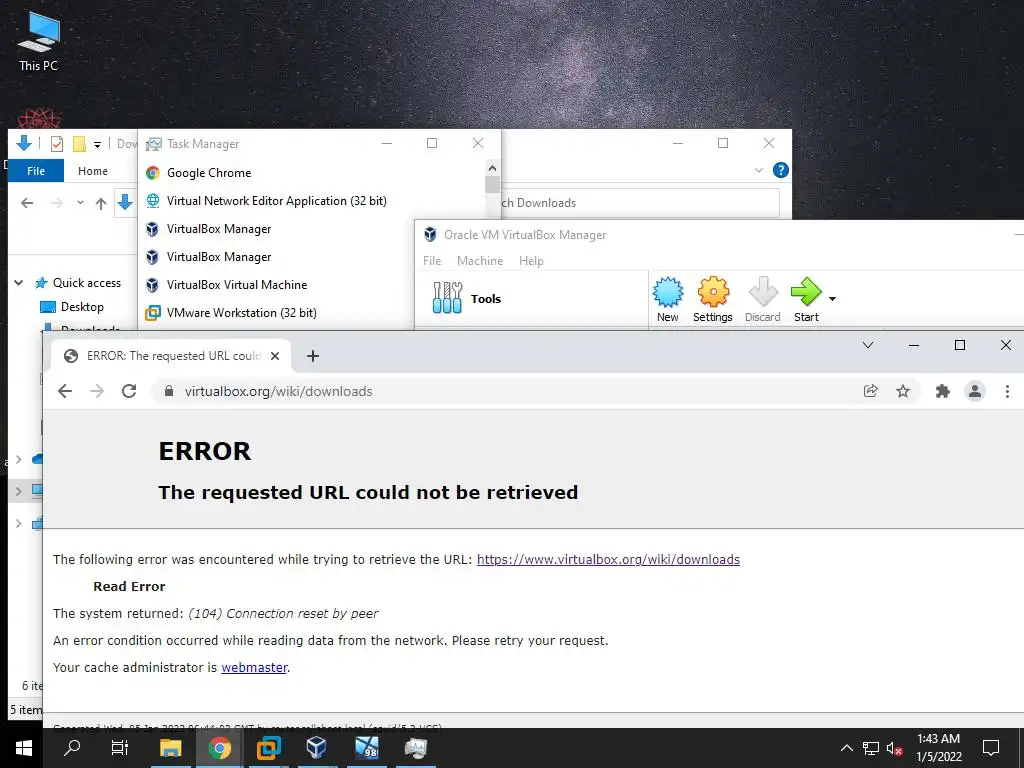Open Chrome three-dot menu
Viewport: 1024px width, 768px height.
tap(1007, 391)
